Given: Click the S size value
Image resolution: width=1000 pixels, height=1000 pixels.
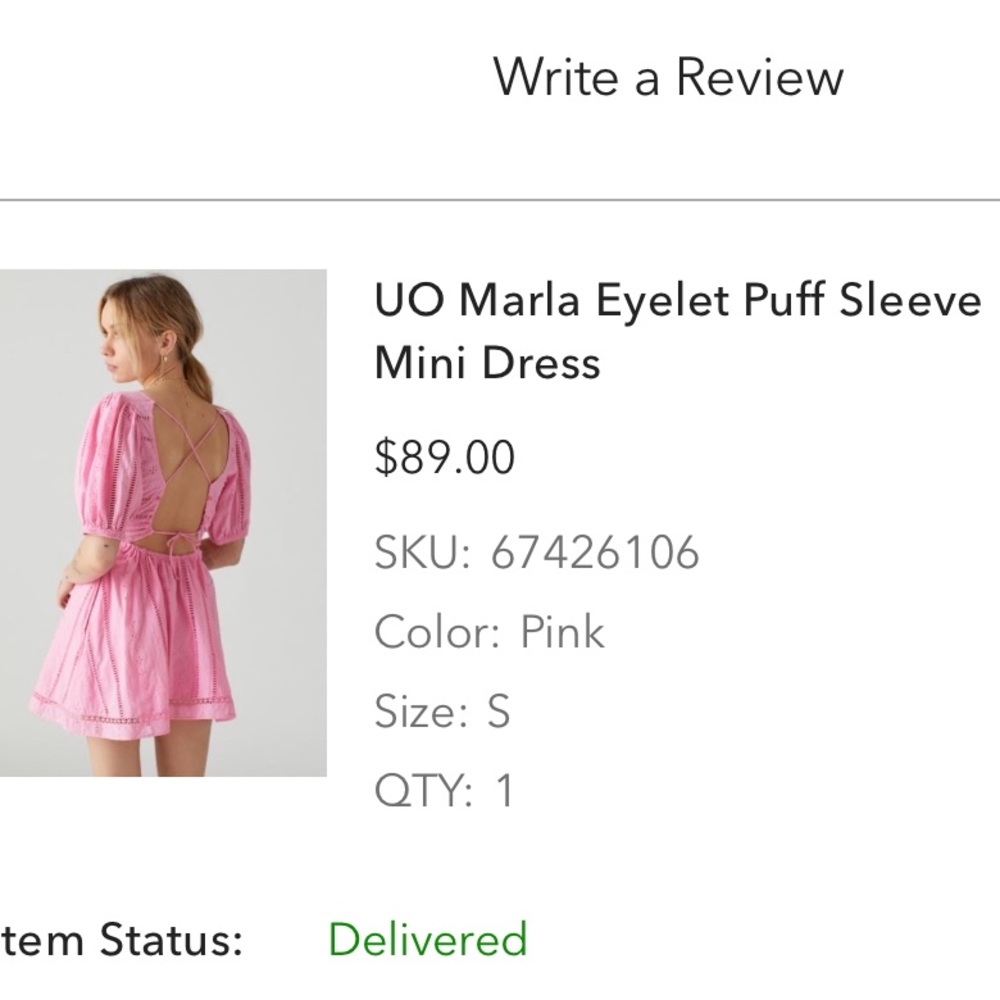Looking at the screenshot, I should pos(495,710).
